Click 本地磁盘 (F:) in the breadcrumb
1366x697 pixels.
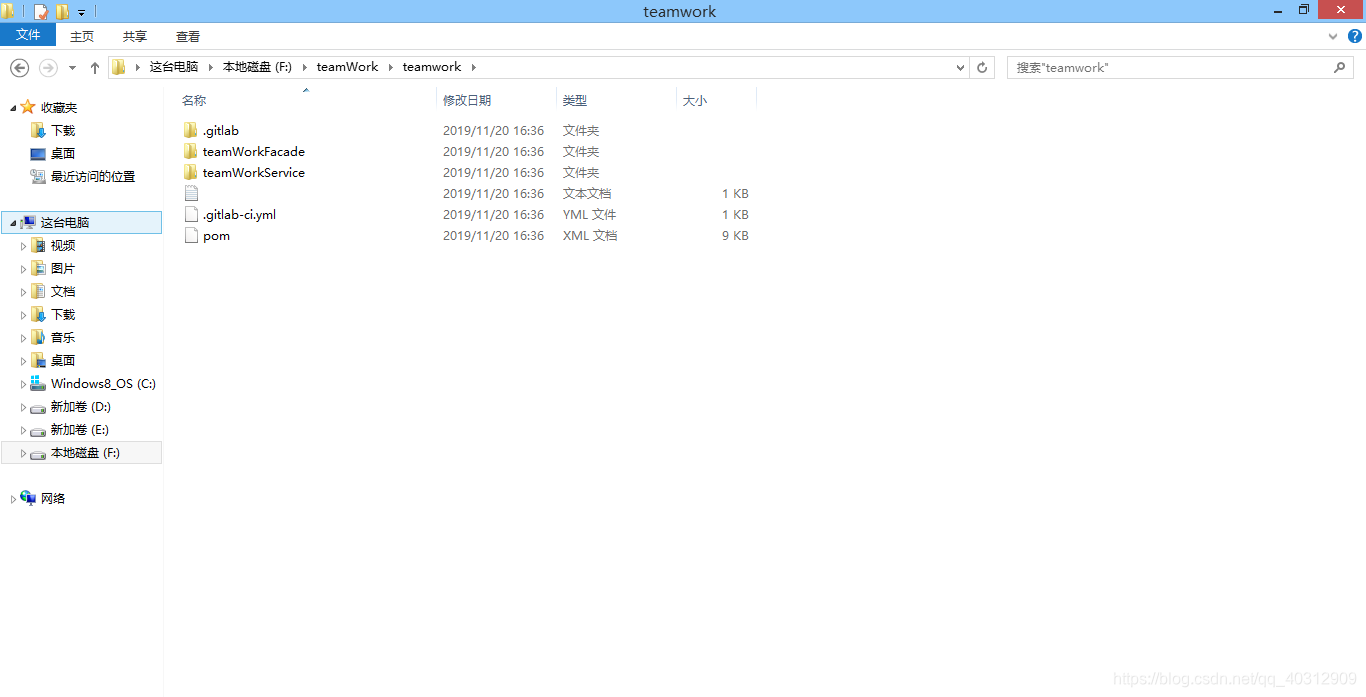(257, 67)
